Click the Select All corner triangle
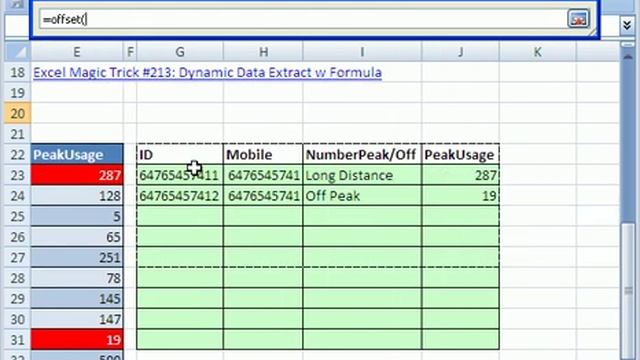Viewport: 640px width, 360px height. 17,52
